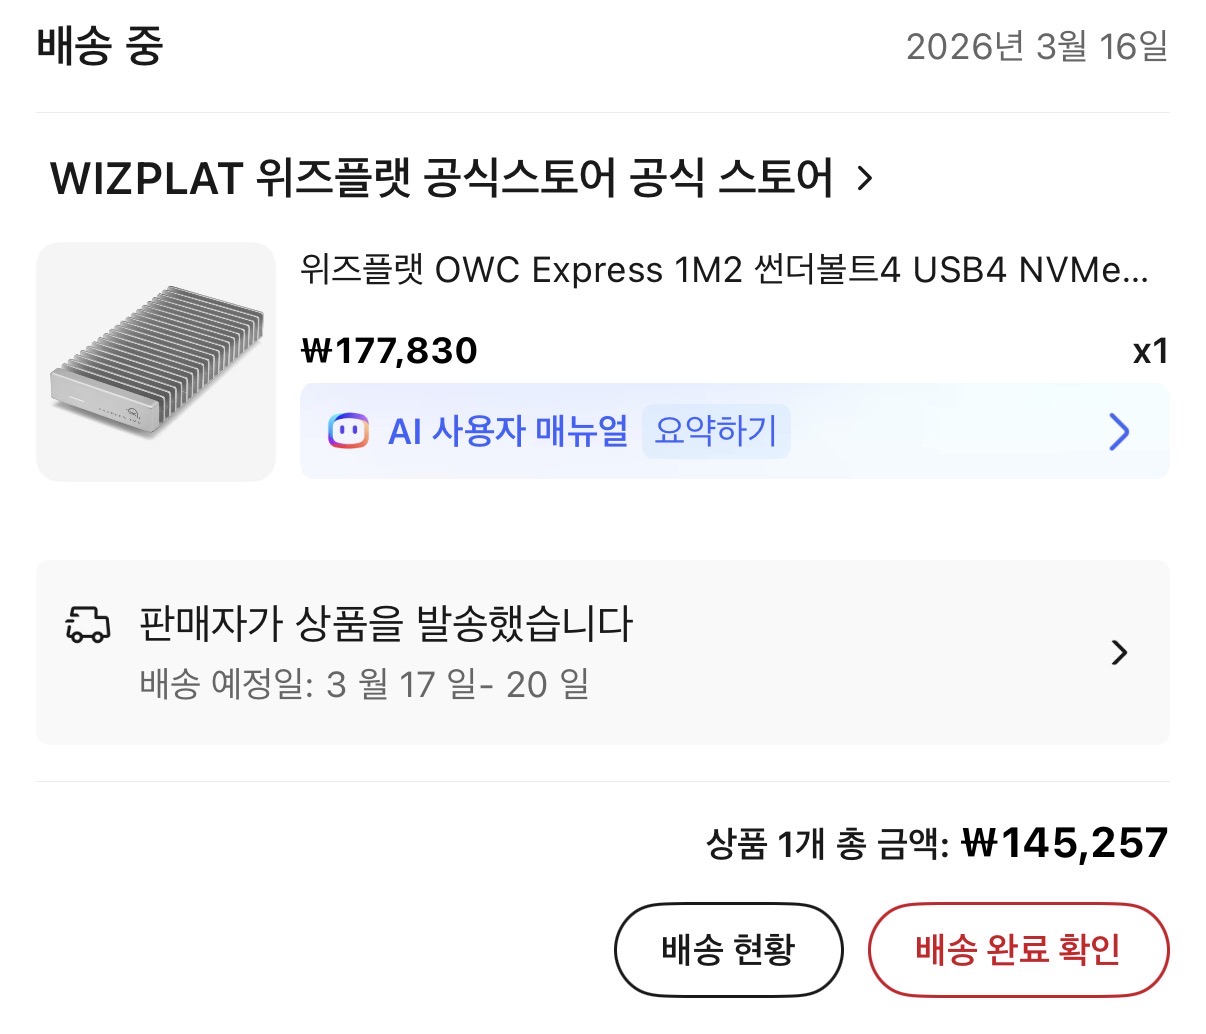Open the WIZPLAT store chevron arrow
The width and height of the screenshot is (1206, 1034).
[x=865, y=179]
